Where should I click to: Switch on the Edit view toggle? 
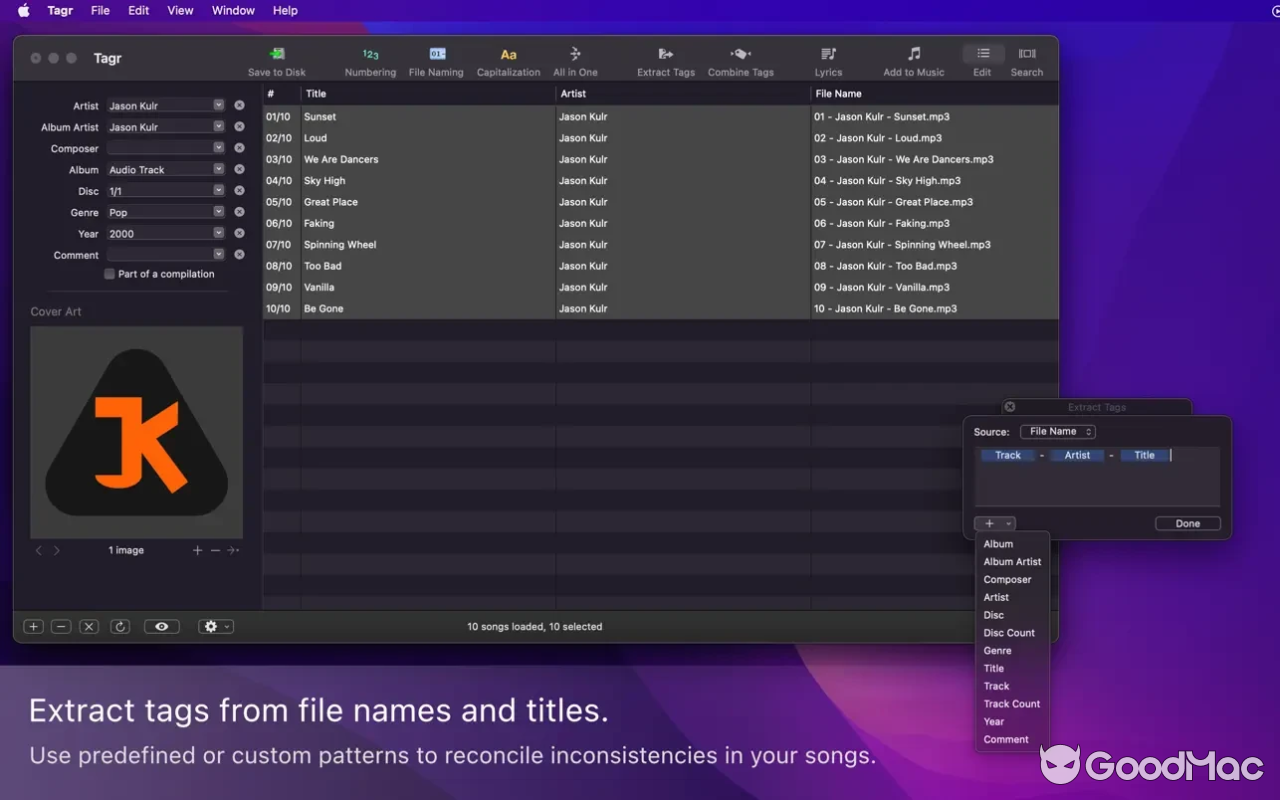983,54
